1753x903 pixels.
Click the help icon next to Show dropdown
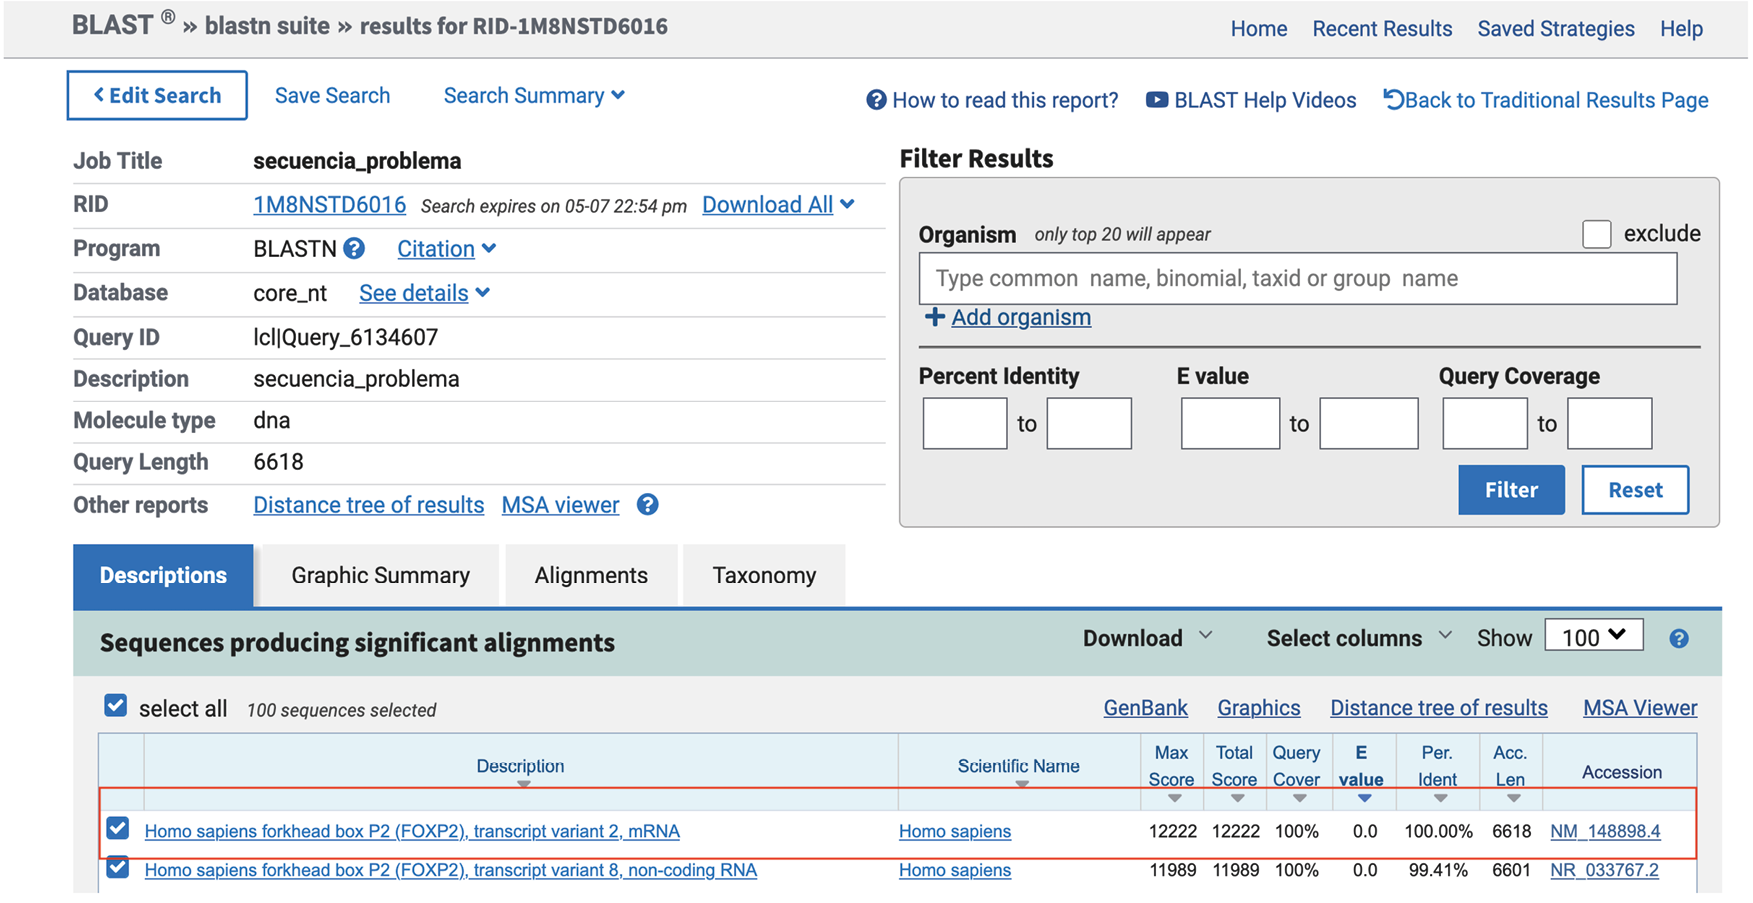[1679, 639]
